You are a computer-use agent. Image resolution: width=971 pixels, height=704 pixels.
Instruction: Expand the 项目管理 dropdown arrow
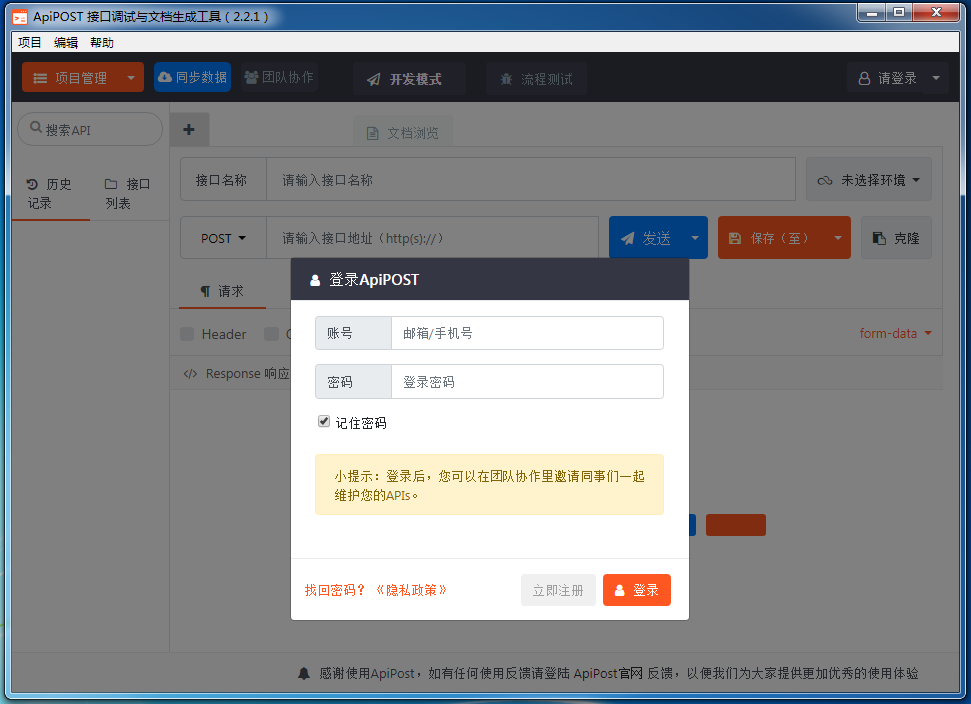[x=131, y=78]
